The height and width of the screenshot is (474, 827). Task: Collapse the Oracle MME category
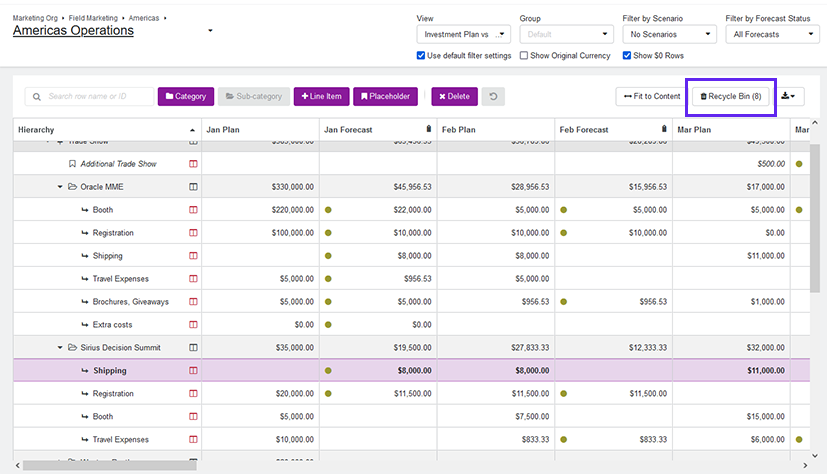[60, 187]
